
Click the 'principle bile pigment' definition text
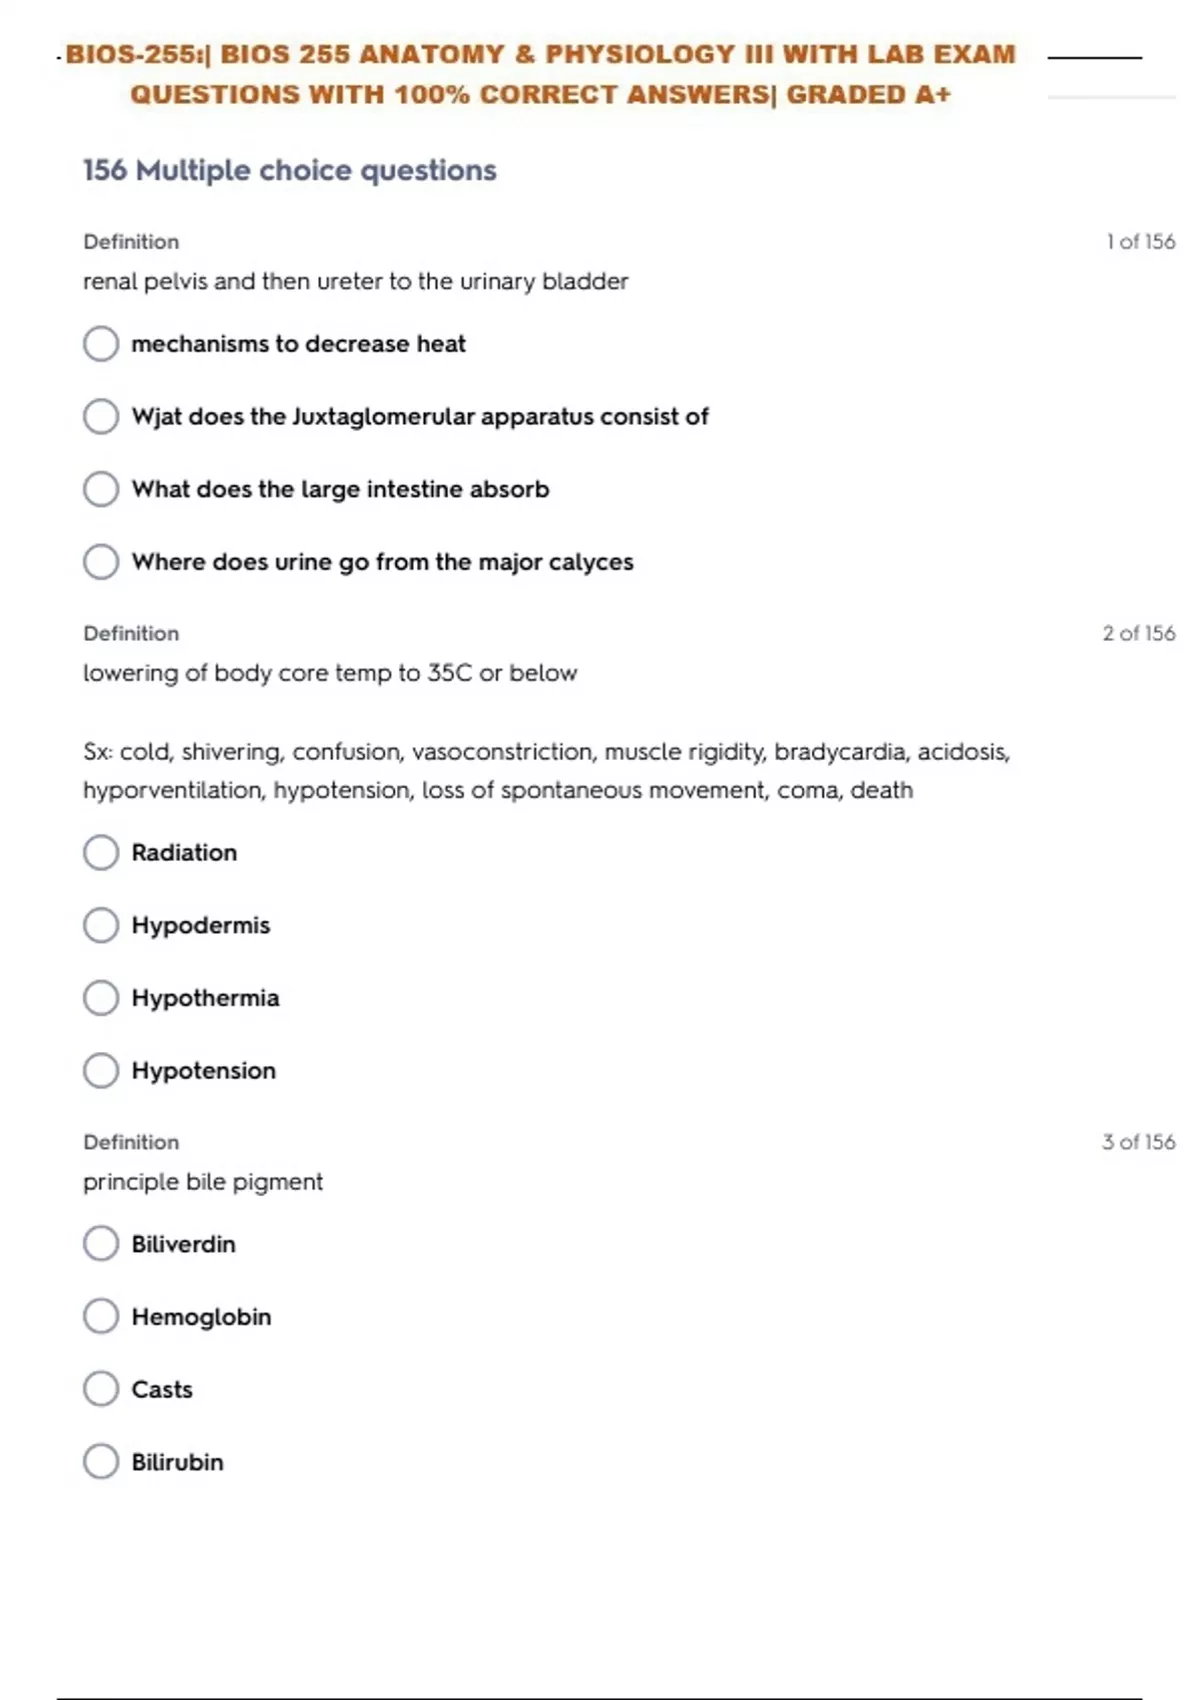[203, 1182]
